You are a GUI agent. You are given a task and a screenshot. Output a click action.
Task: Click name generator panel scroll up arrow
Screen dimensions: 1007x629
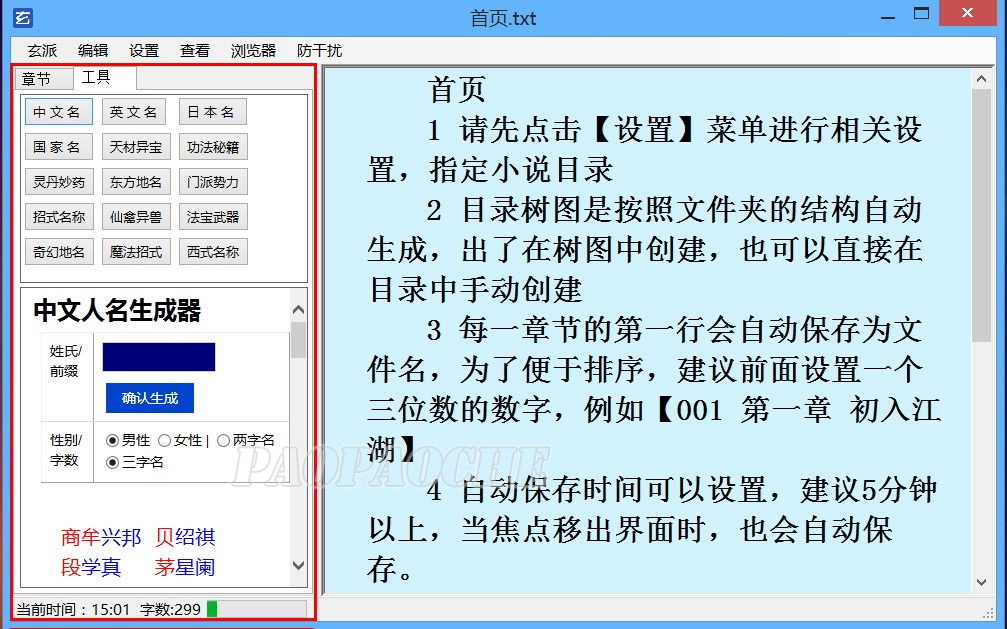(x=298, y=310)
